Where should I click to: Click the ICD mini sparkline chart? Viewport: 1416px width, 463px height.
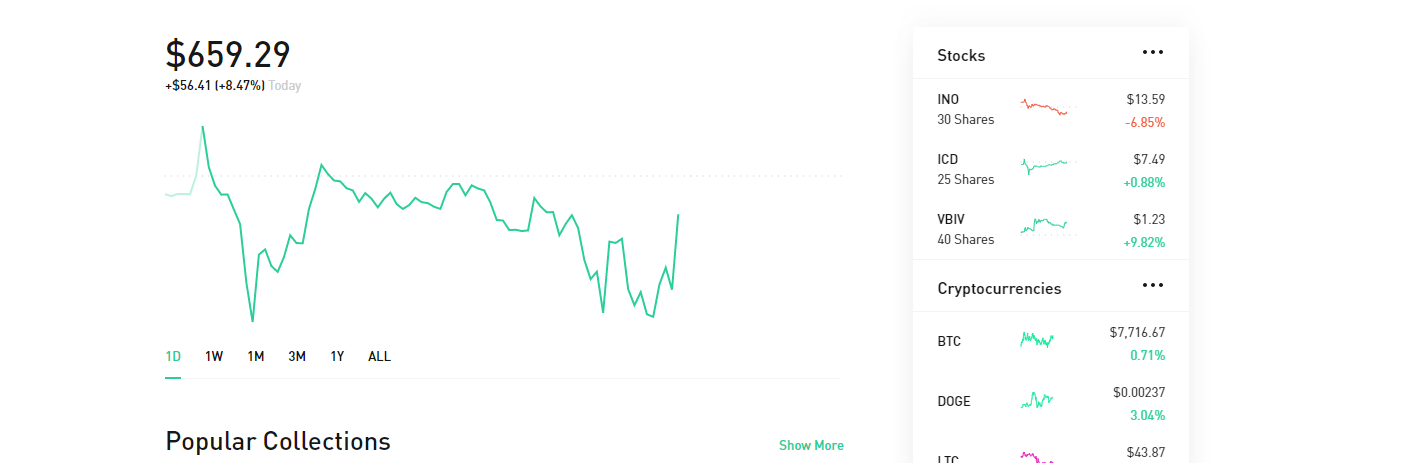pos(1045,165)
